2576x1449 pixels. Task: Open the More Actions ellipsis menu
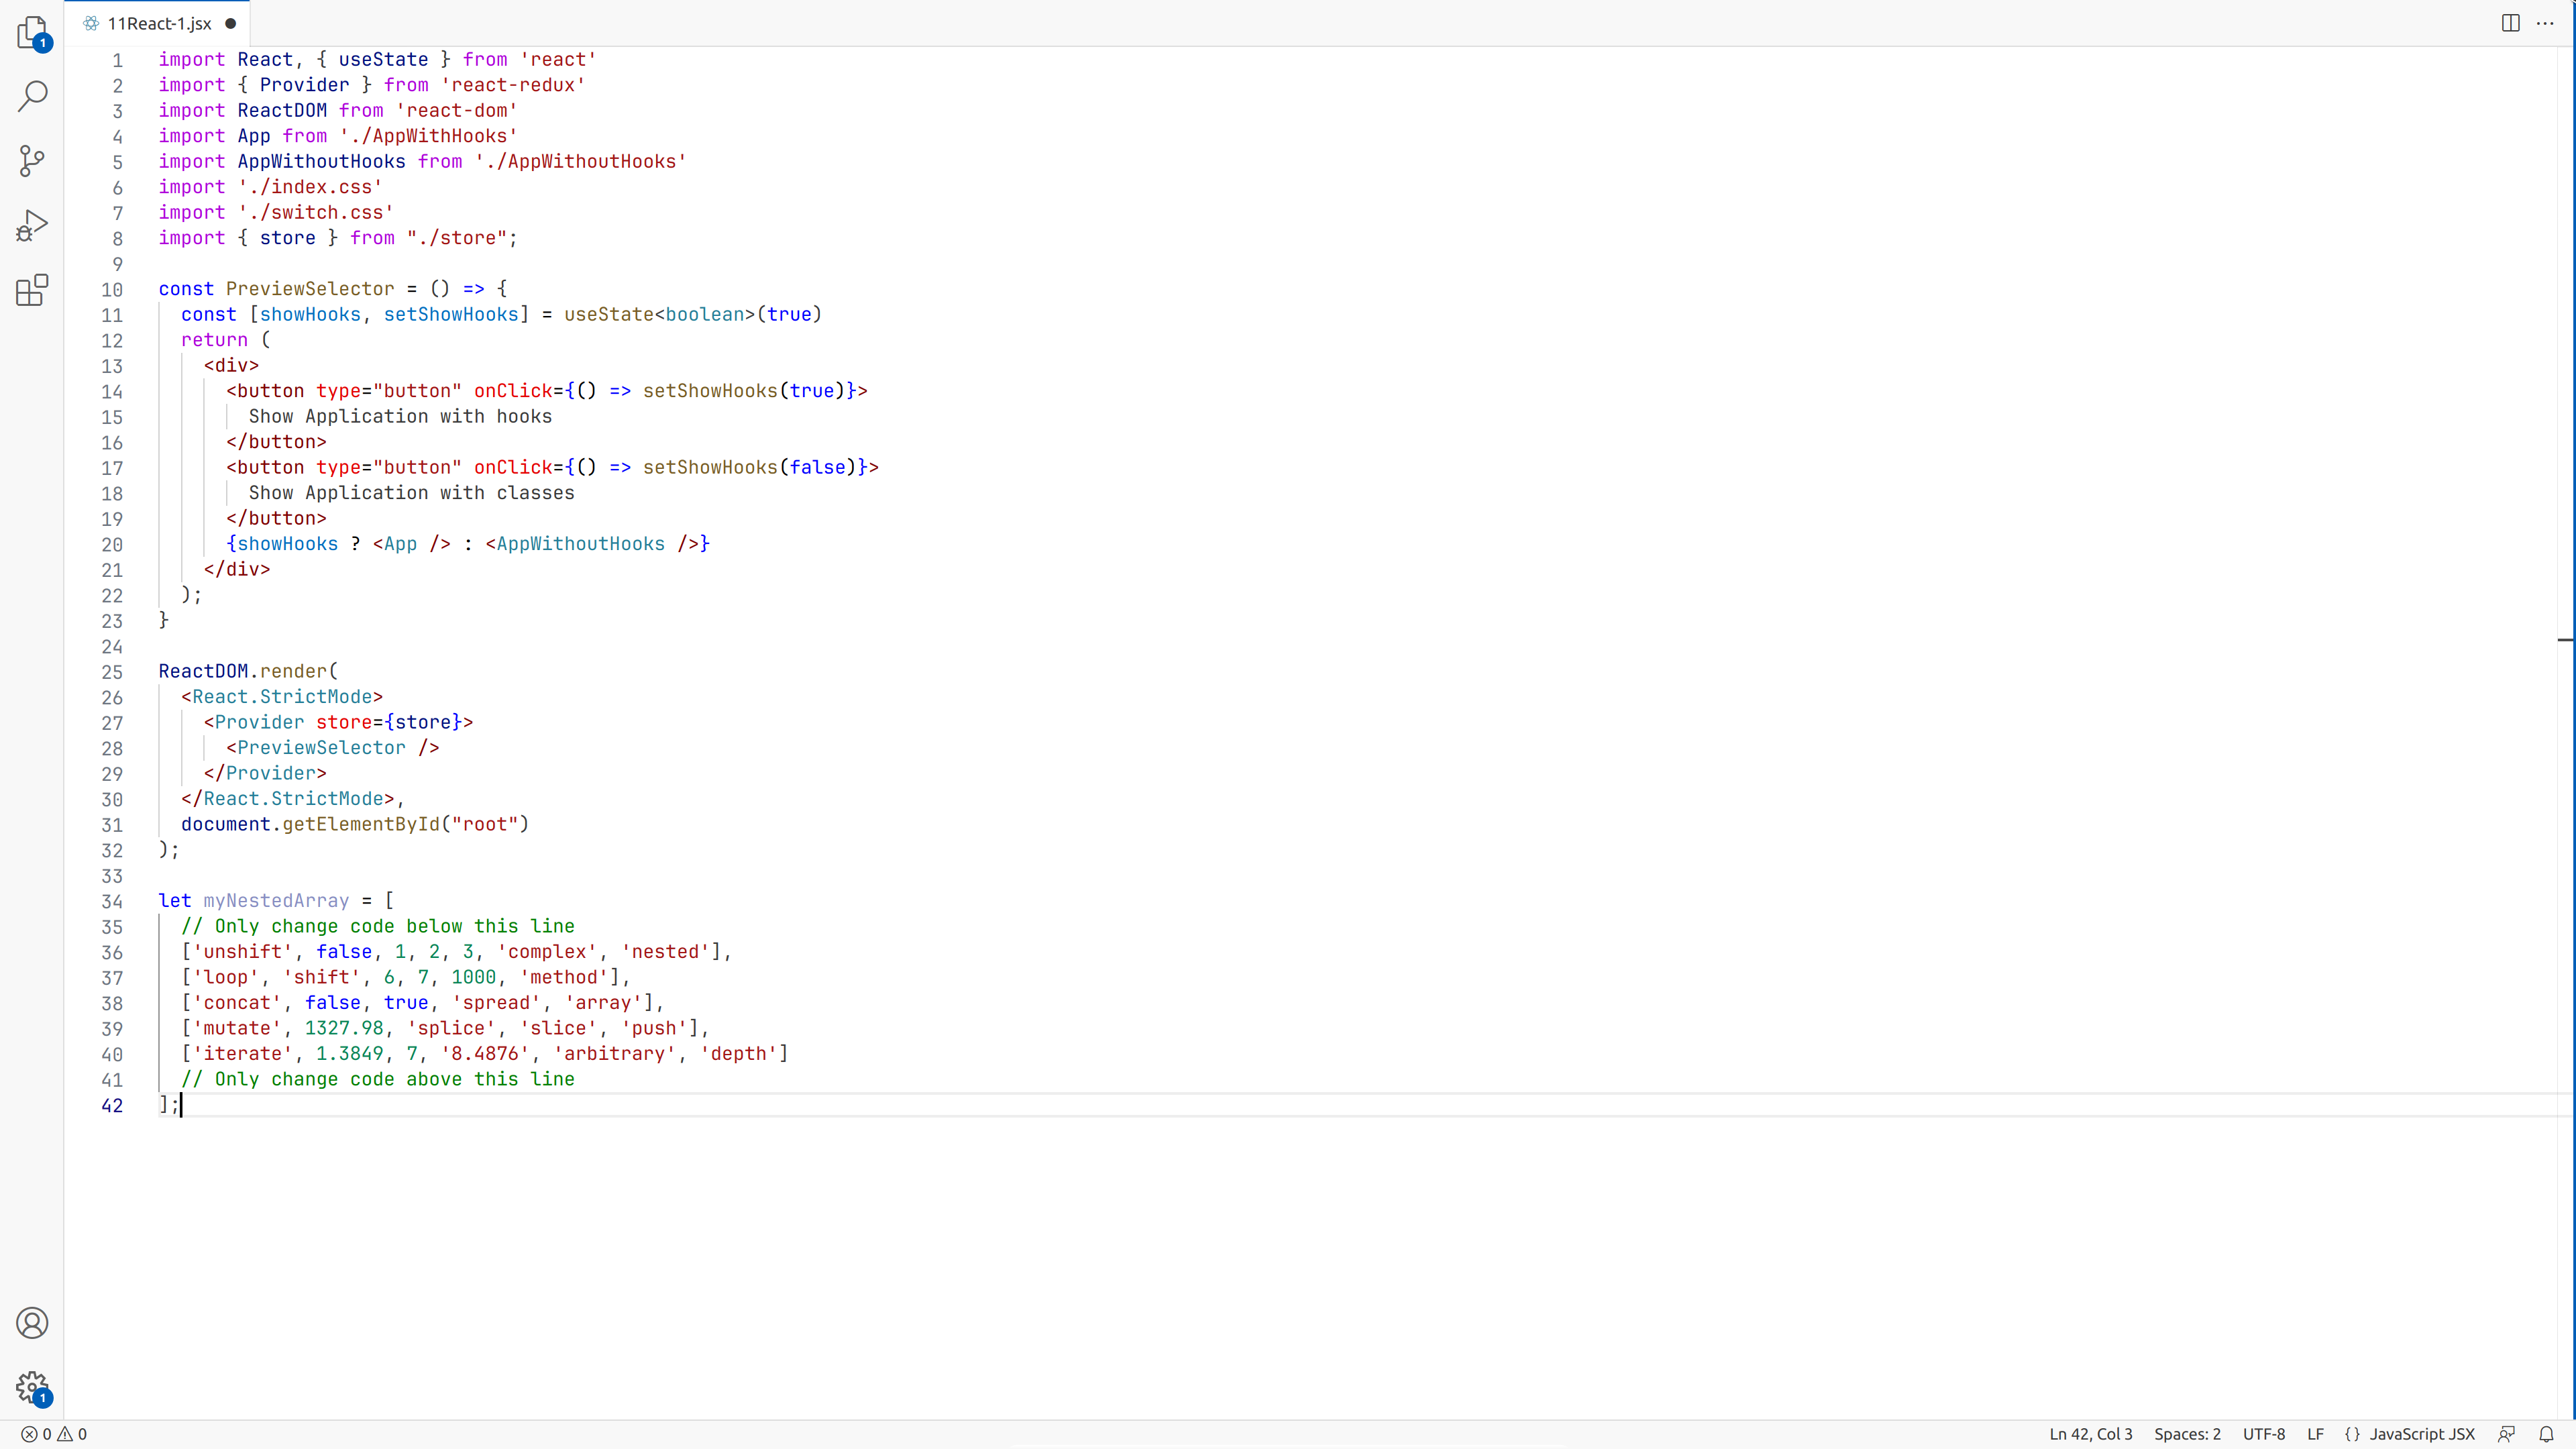[x=2546, y=23]
